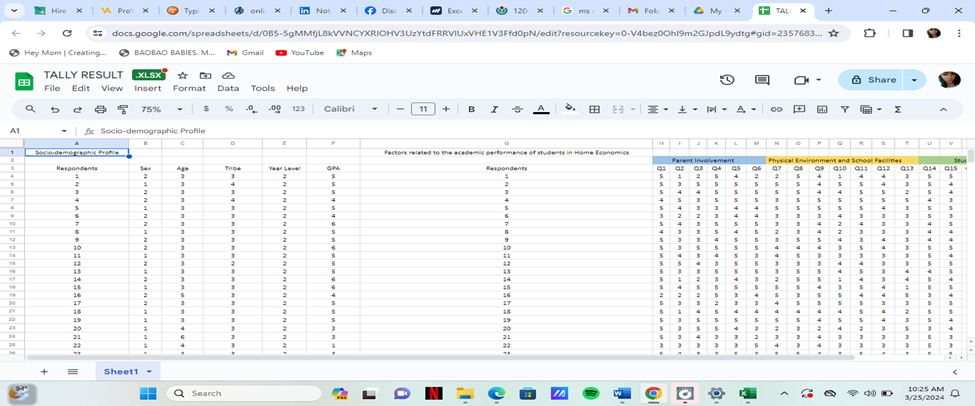Click the .XLSX file format badge
The image size is (975, 406).
(149, 75)
